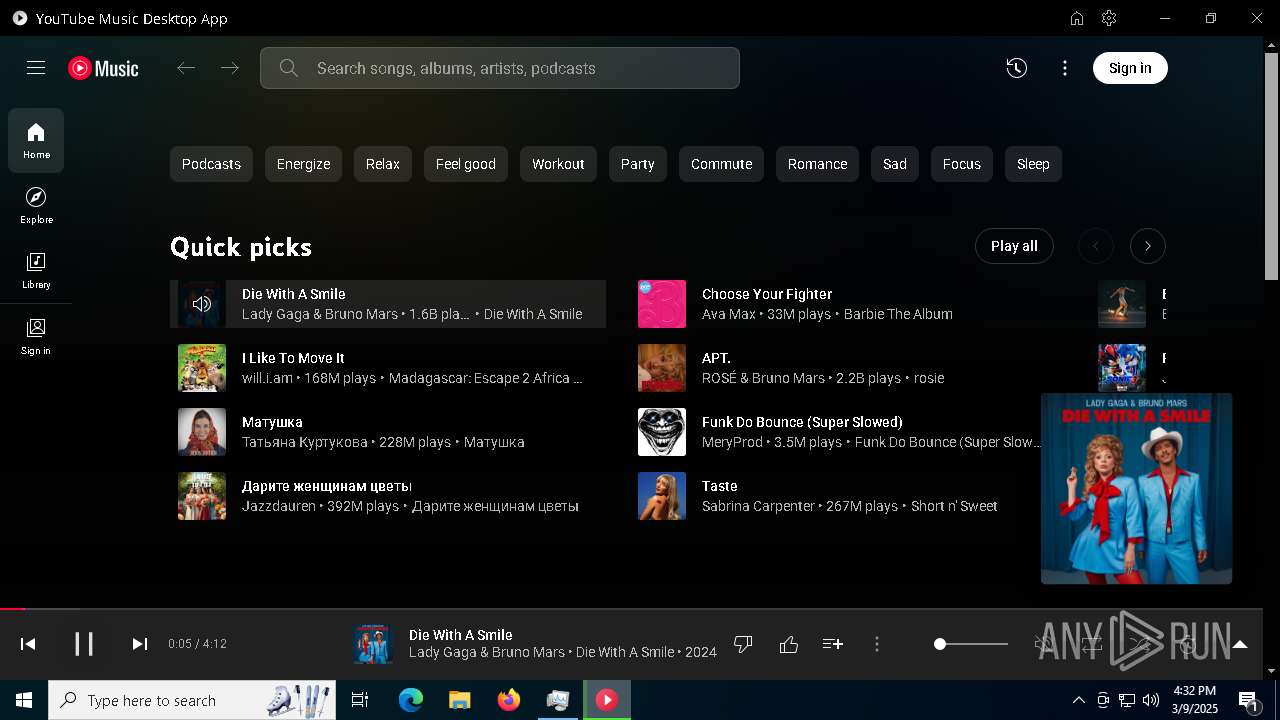The image size is (1280, 720).
Task: Open the Windows Start menu
Action: click(x=24, y=700)
